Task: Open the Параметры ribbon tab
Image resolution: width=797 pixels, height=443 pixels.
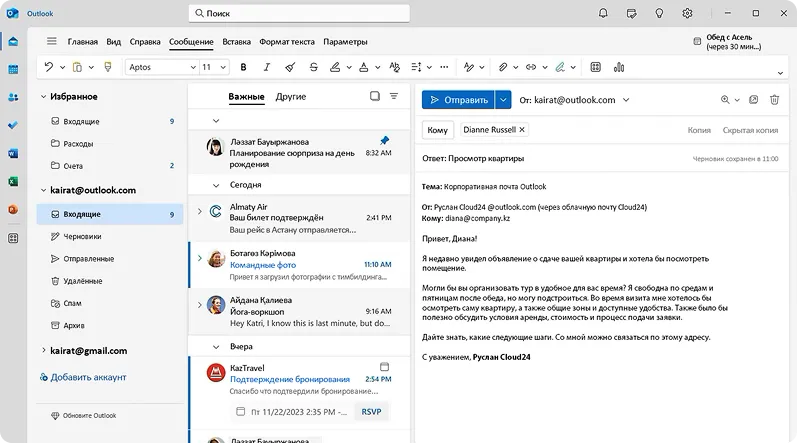Action: click(x=345, y=42)
